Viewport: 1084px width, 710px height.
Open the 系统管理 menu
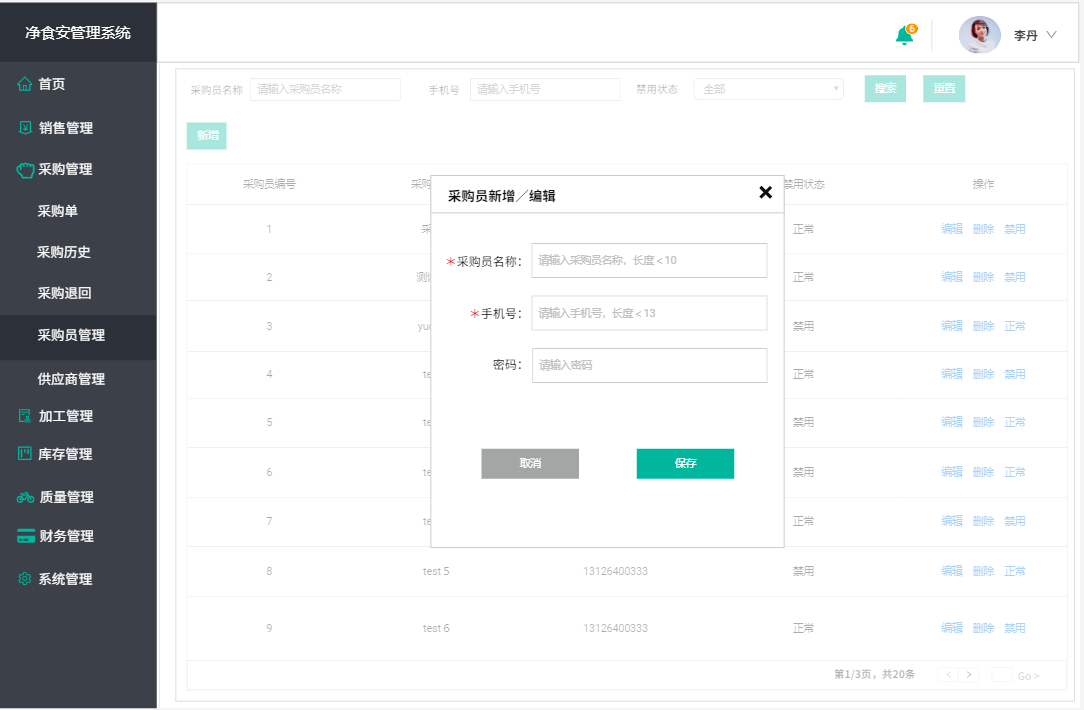pyautogui.click(x=65, y=579)
